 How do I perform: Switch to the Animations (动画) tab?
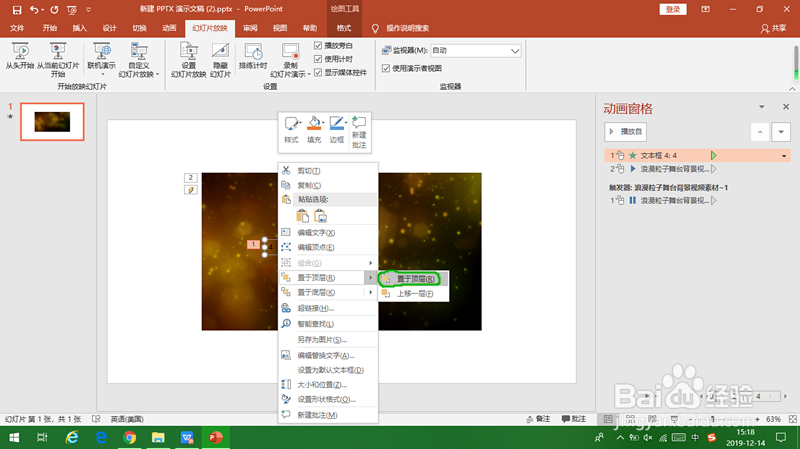pyautogui.click(x=169, y=28)
